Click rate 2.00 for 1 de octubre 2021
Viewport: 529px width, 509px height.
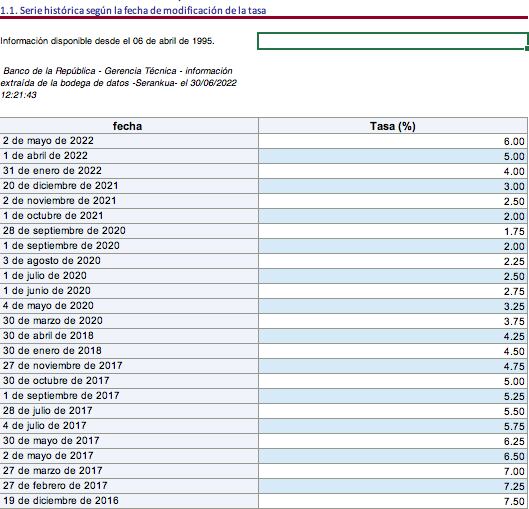point(514,217)
